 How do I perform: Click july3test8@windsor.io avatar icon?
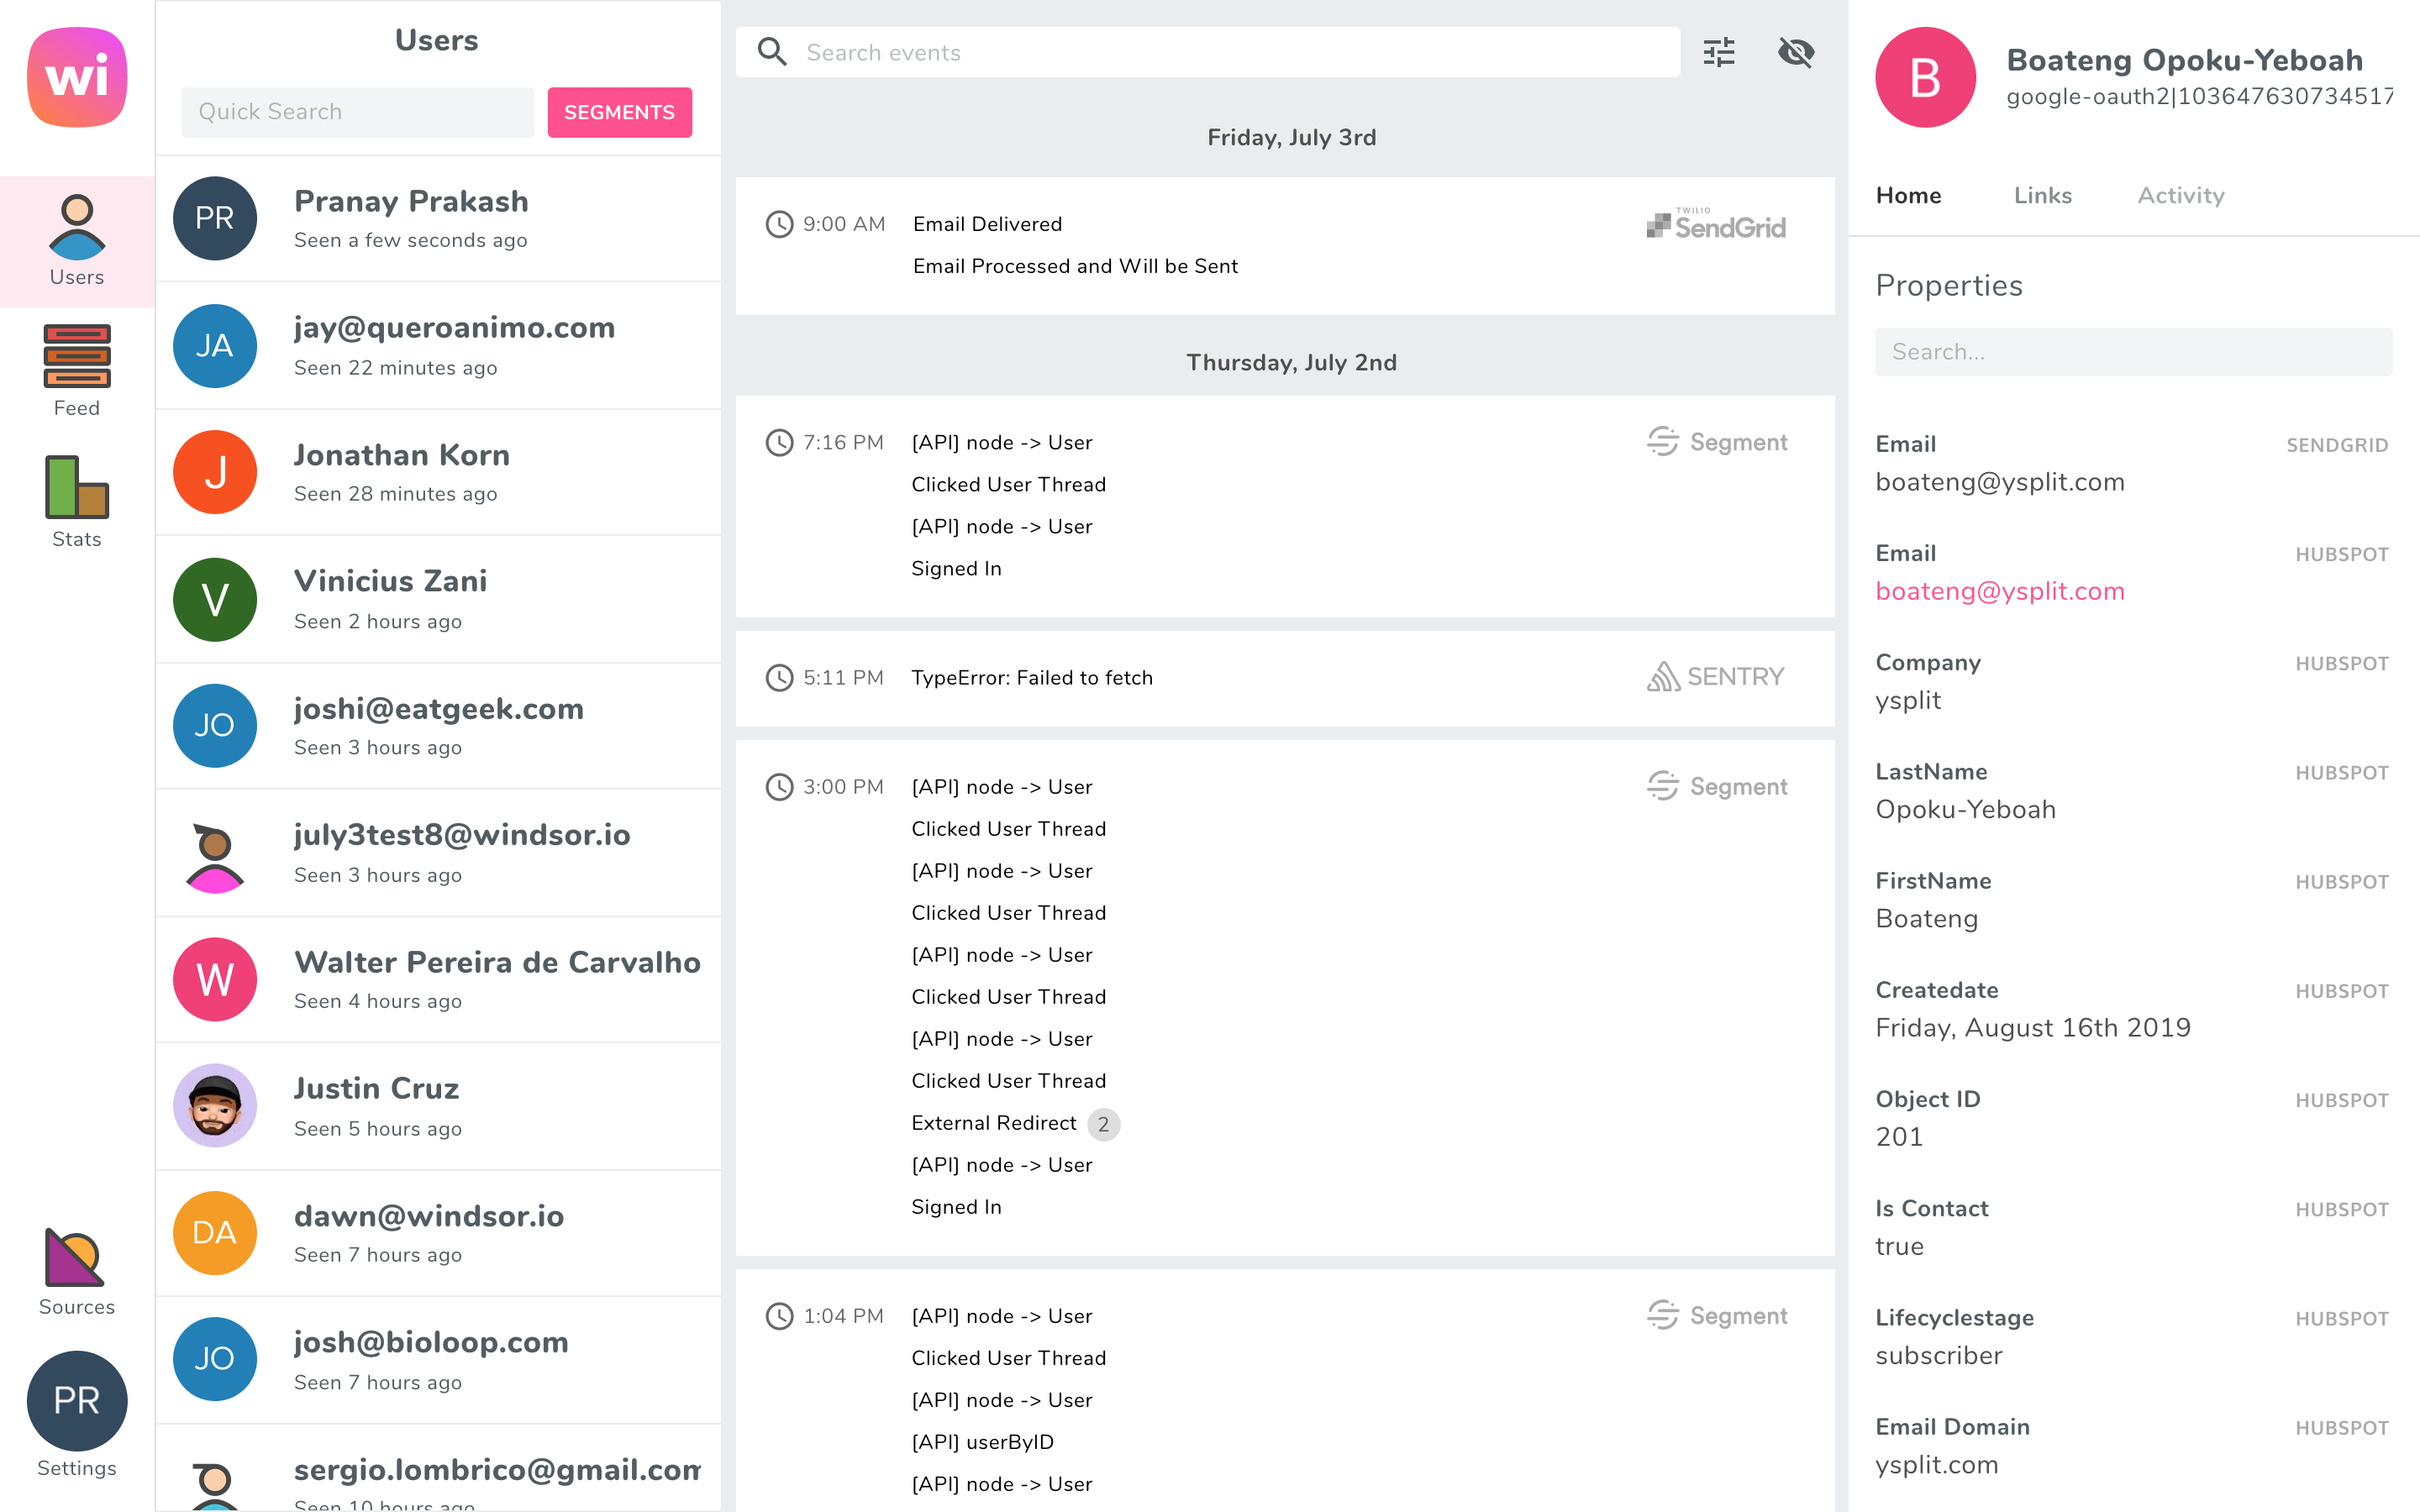pyautogui.click(x=215, y=856)
